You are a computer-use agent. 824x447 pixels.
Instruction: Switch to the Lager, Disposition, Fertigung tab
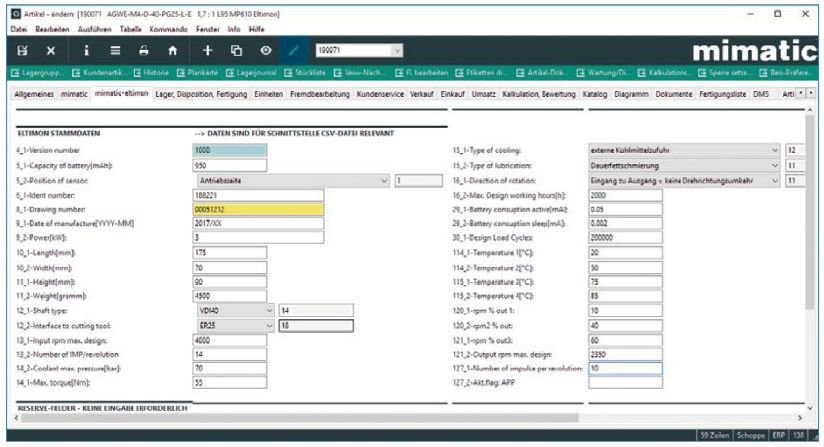(201, 94)
